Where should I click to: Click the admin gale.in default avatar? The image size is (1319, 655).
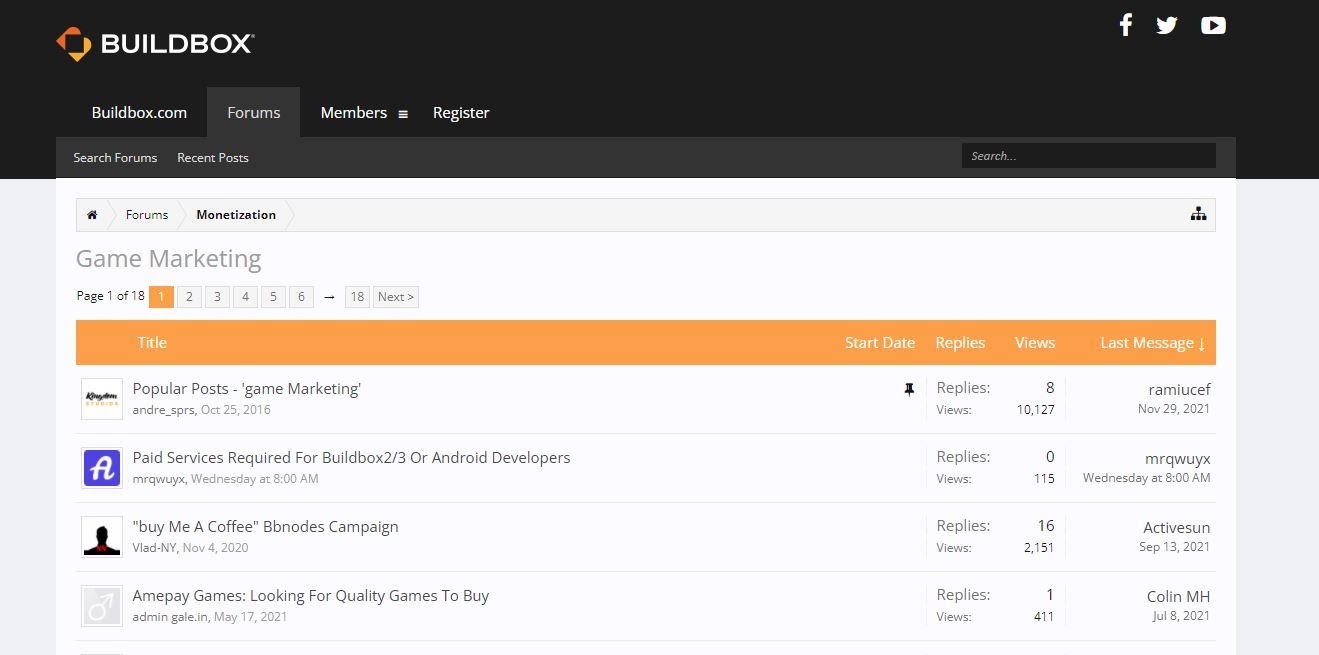[102, 606]
